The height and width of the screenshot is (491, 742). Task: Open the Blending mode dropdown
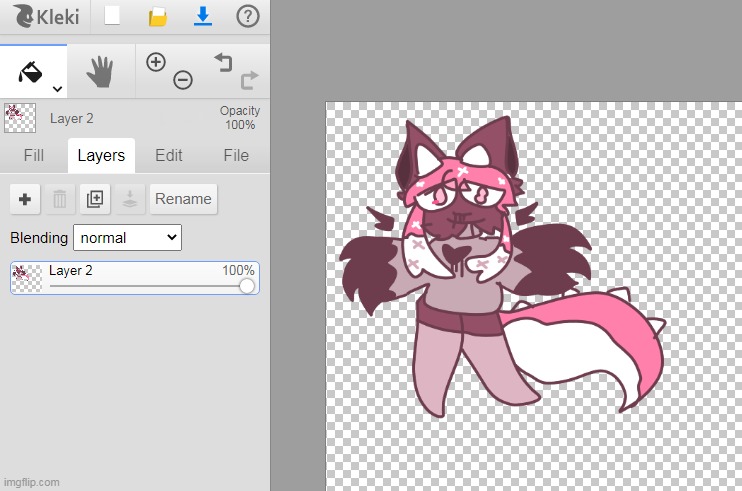pyautogui.click(x=127, y=237)
